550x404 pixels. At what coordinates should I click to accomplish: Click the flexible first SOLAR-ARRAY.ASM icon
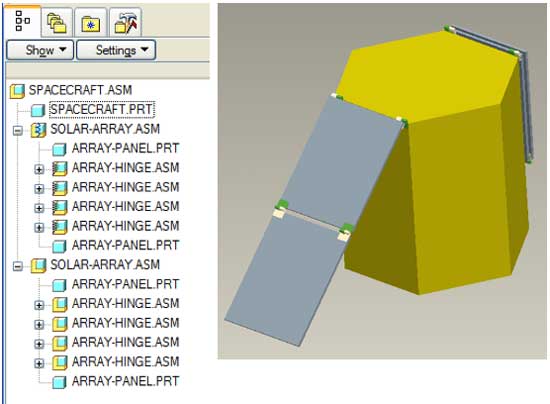(38, 130)
